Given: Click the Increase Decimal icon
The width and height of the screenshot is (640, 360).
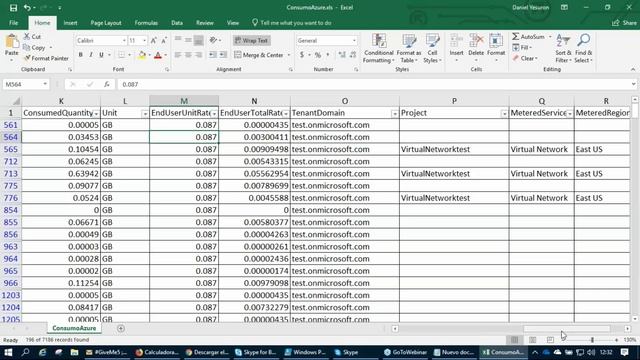Looking at the screenshot, I should [x=342, y=55].
